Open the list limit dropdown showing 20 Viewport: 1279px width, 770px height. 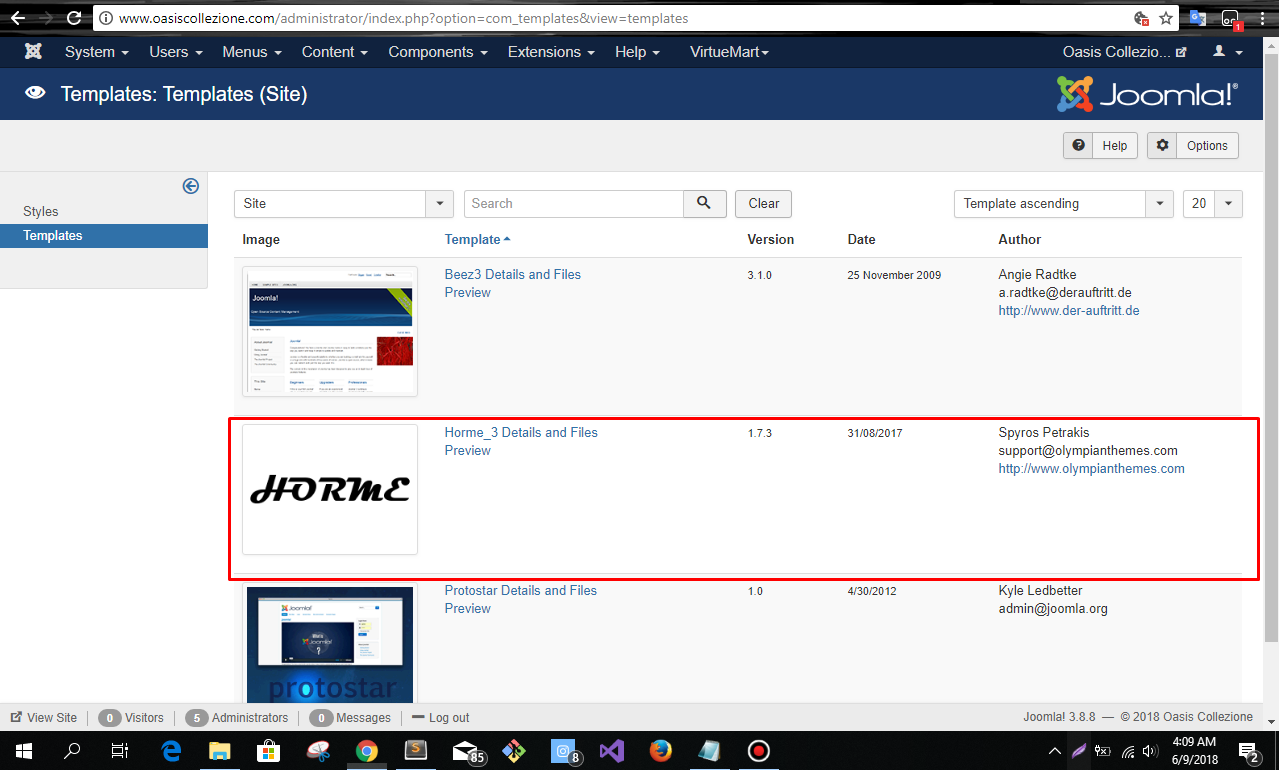(1213, 203)
